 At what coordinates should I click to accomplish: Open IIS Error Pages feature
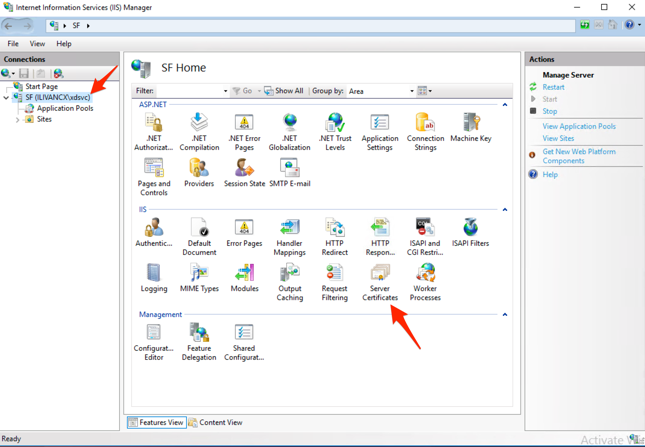pyautogui.click(x=244, y=232)
